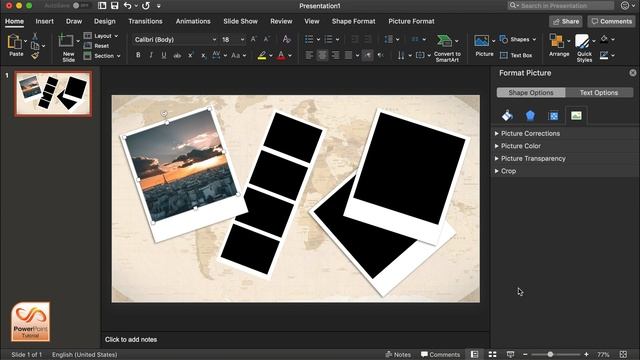Viewport: 640px width, 360px height.
Task: Open Effects pentagon tab in Format Picture
Action: [x=530, y=116]
